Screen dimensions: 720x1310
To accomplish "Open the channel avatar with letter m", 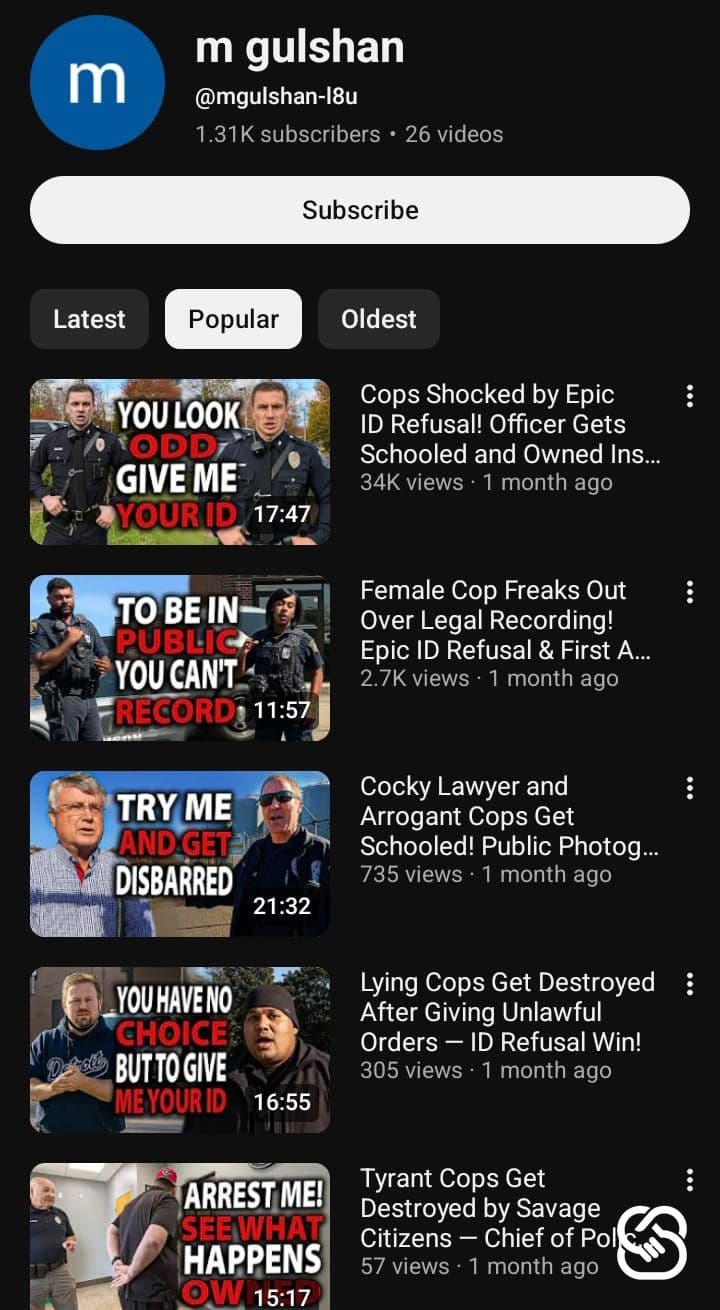I will 97,83.
